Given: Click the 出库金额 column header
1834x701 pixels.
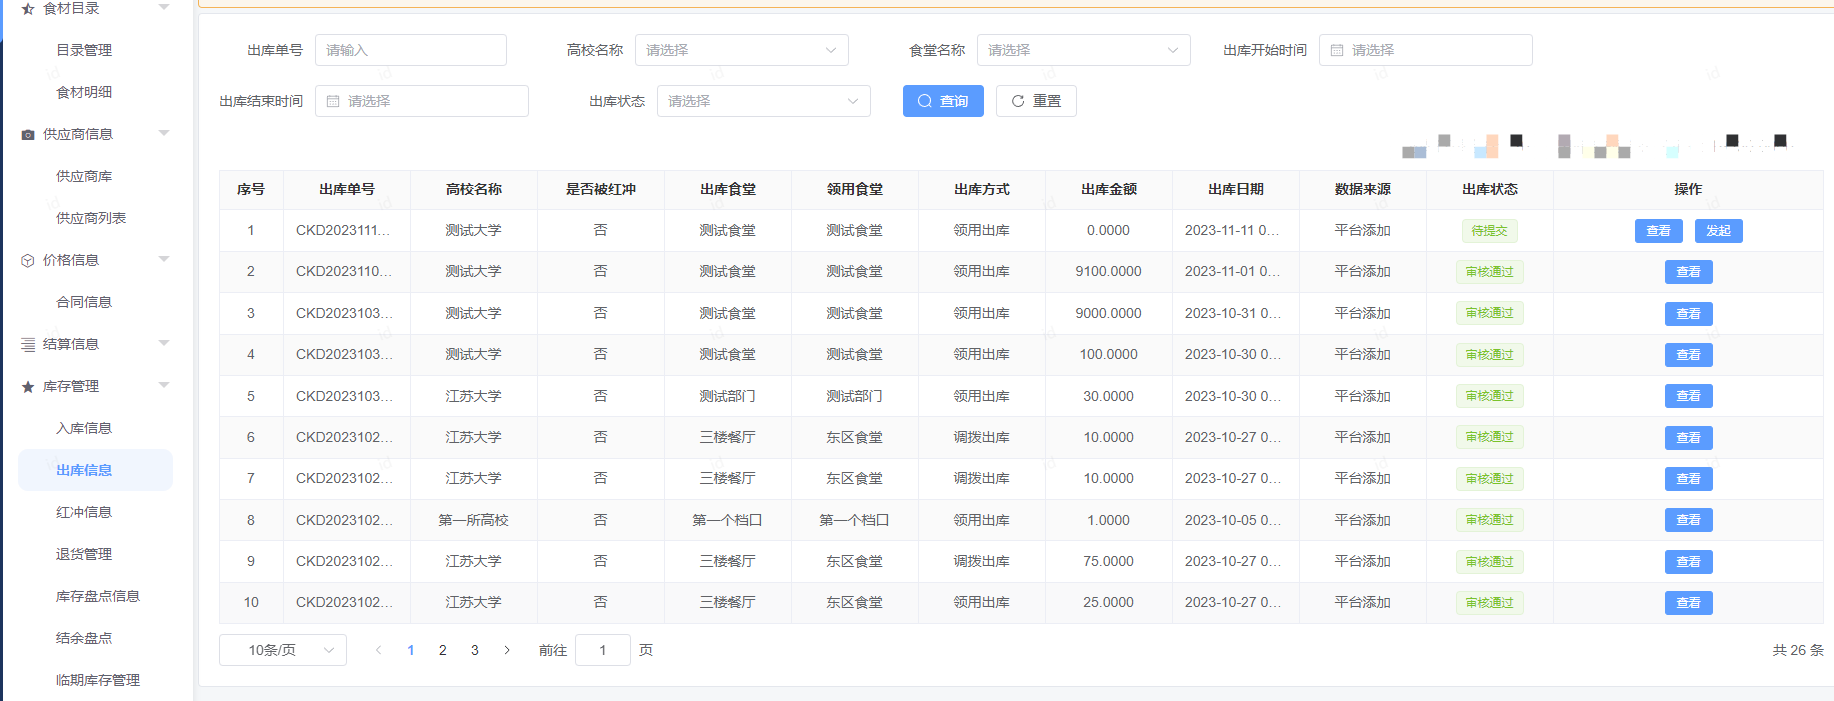Looking at the screenshot, I should tap(1109, 189).
